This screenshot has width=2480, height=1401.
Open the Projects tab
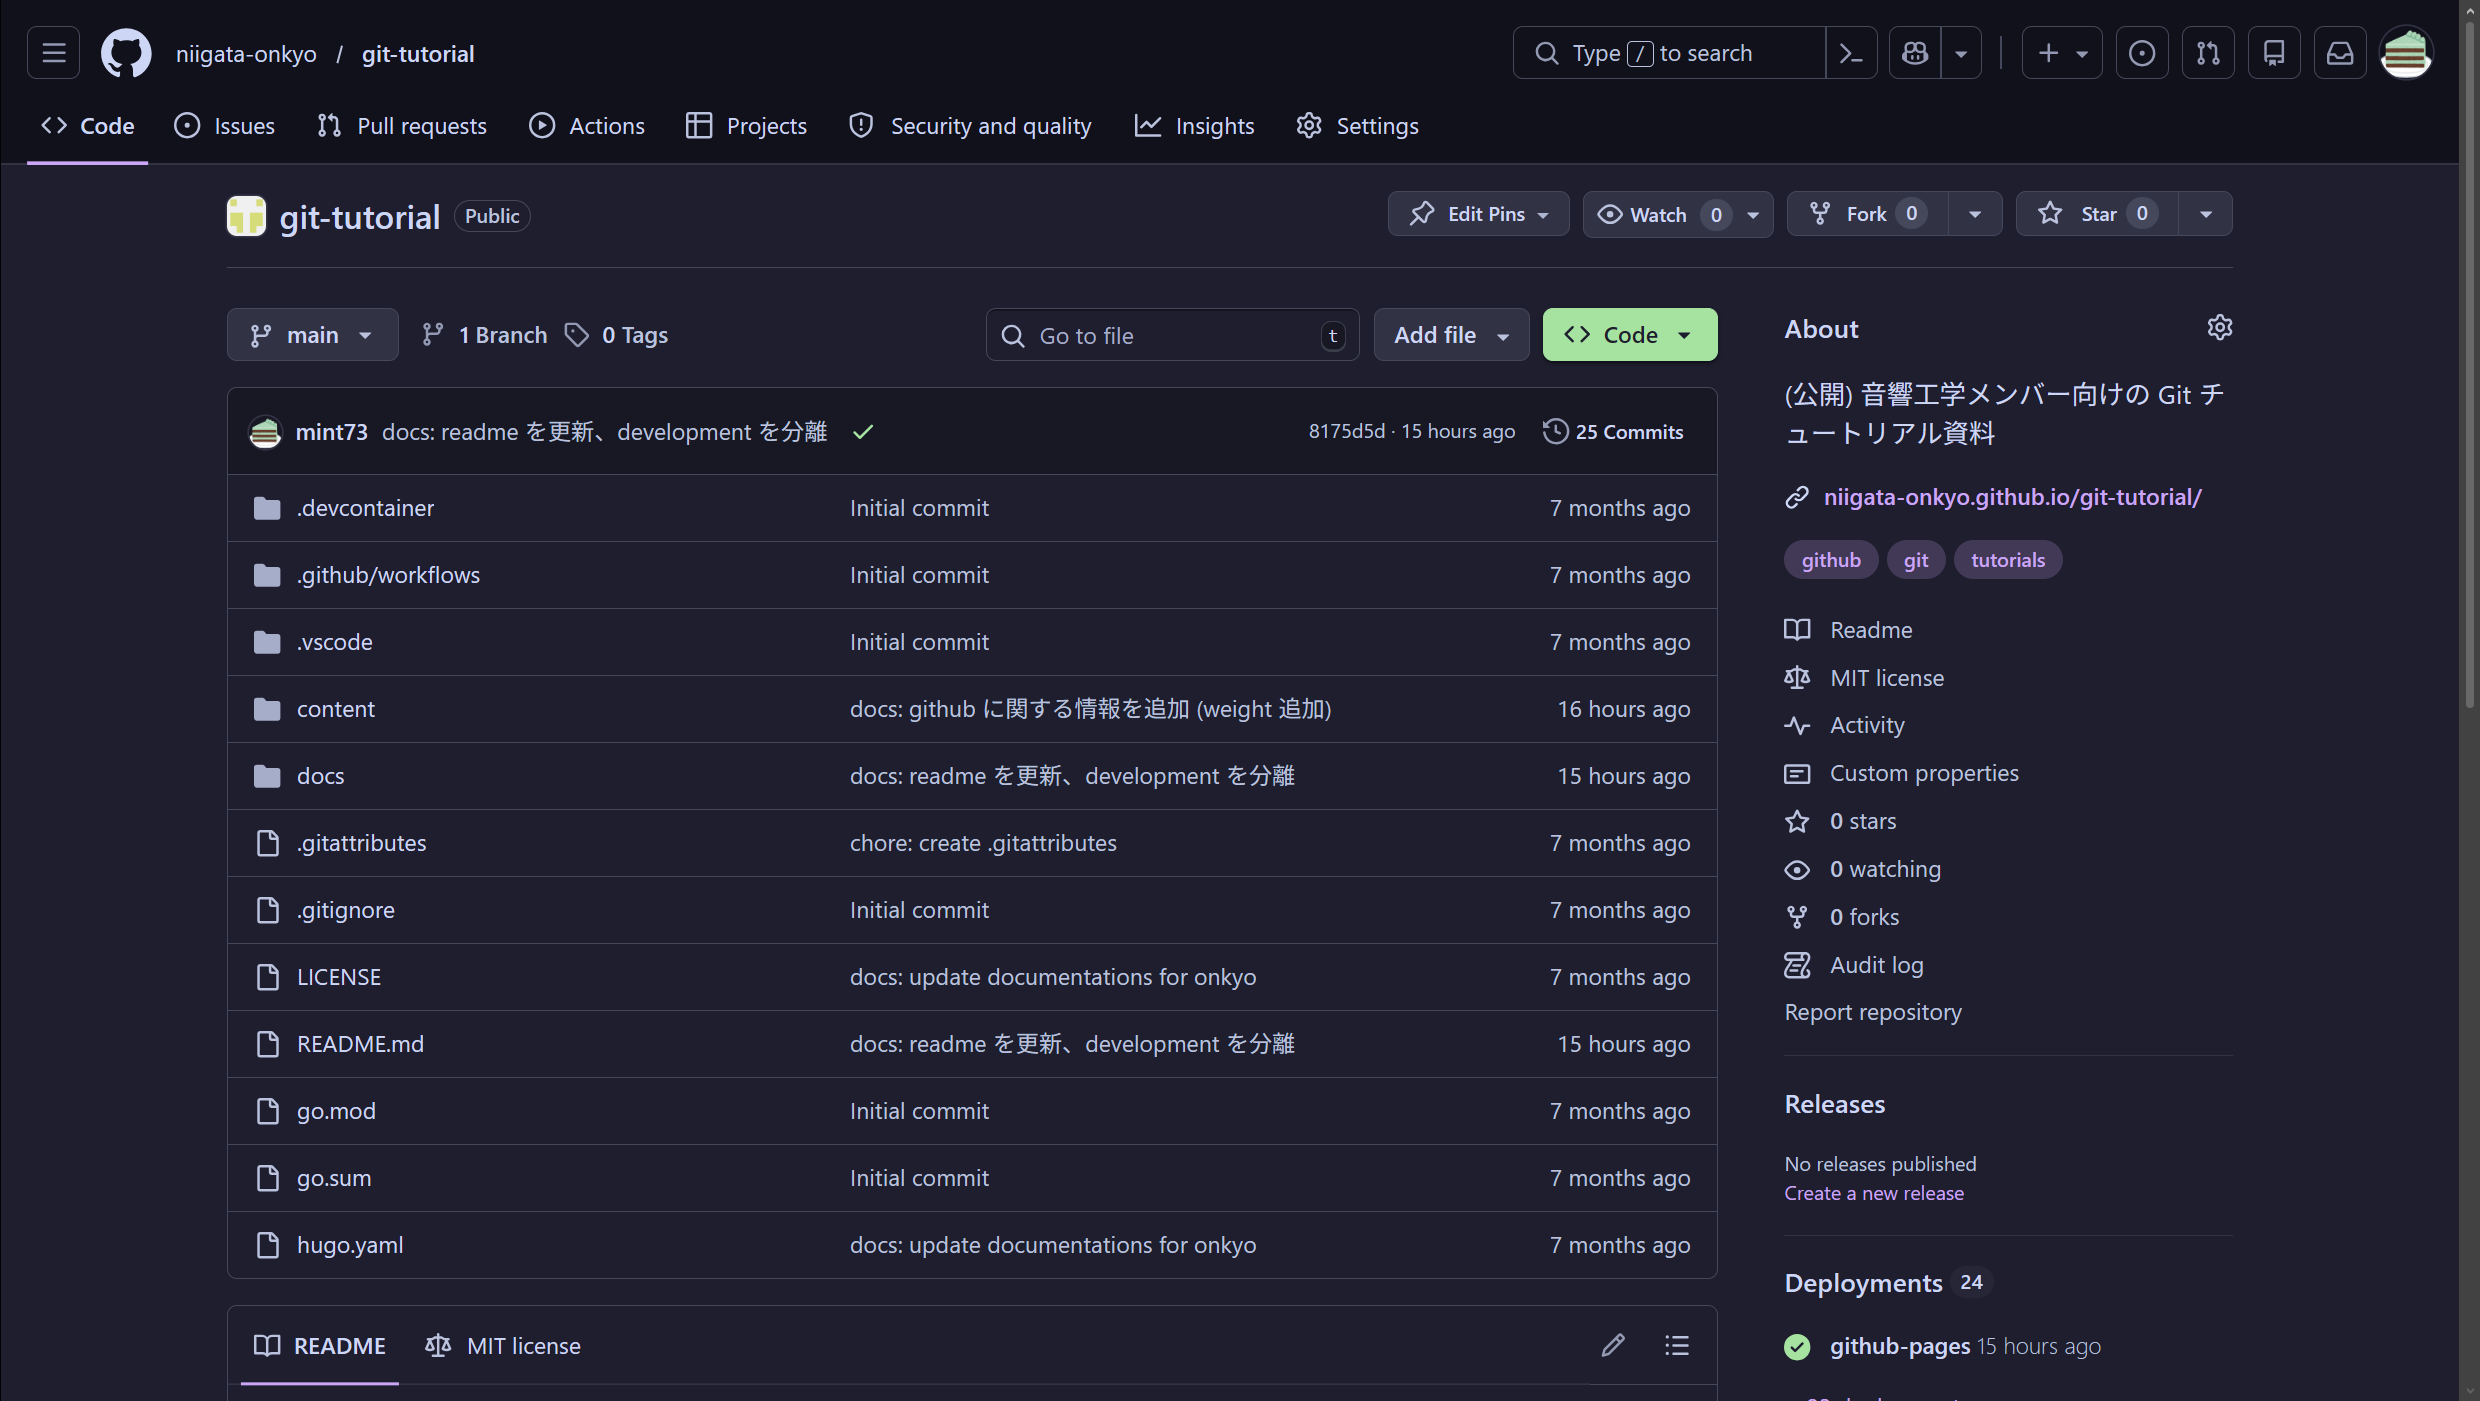point(746,126)
